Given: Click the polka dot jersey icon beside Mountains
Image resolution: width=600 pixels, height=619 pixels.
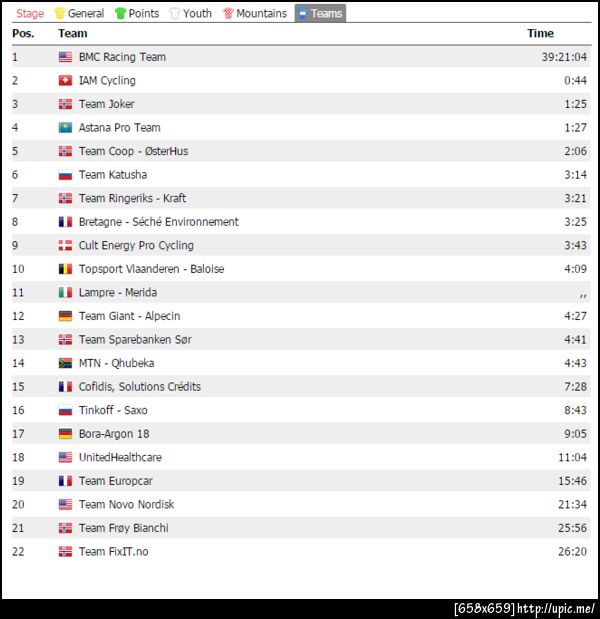Looking at the screenshot, I should pos(228,13).
